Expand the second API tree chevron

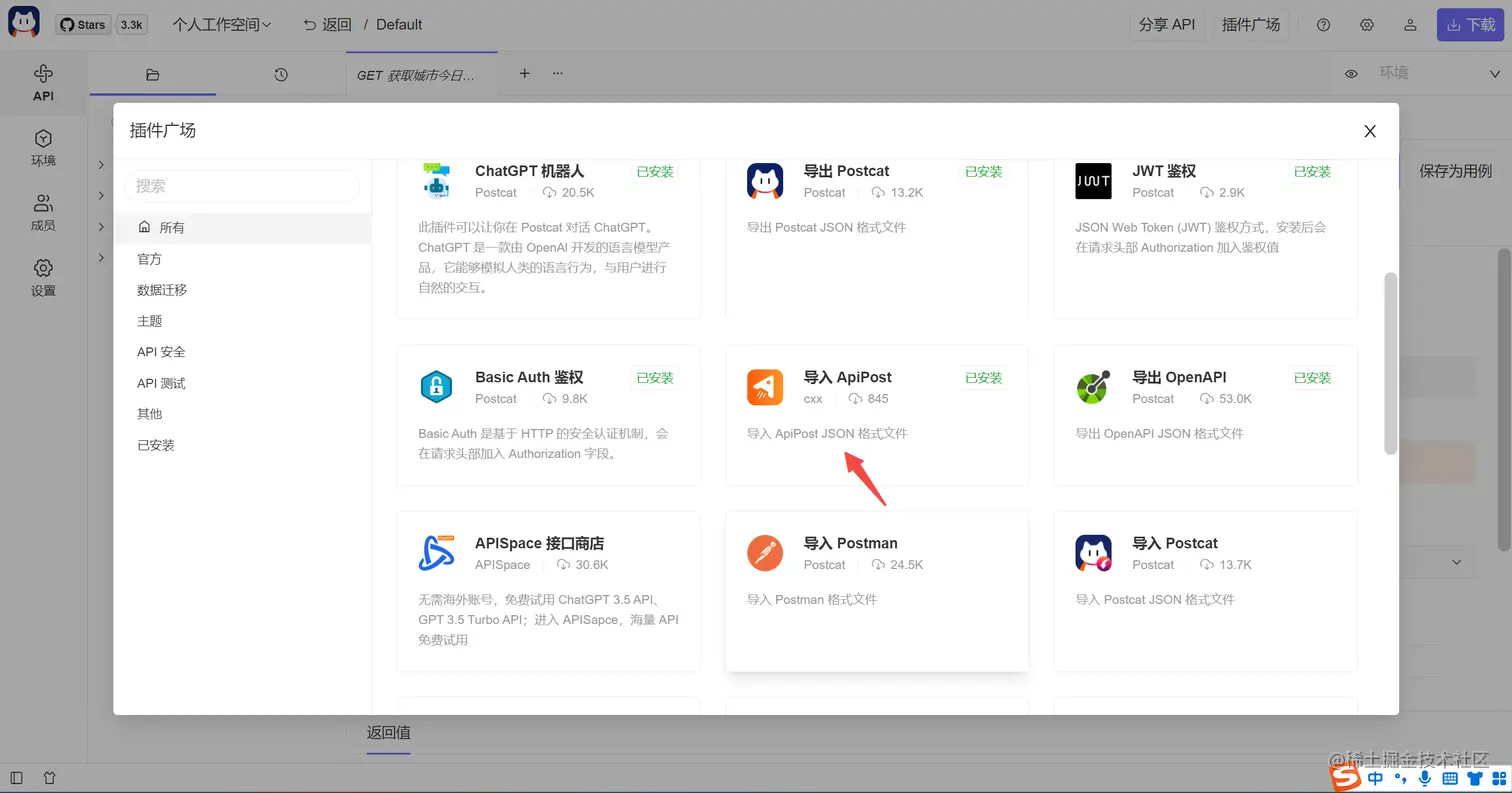tap(101, 196)
